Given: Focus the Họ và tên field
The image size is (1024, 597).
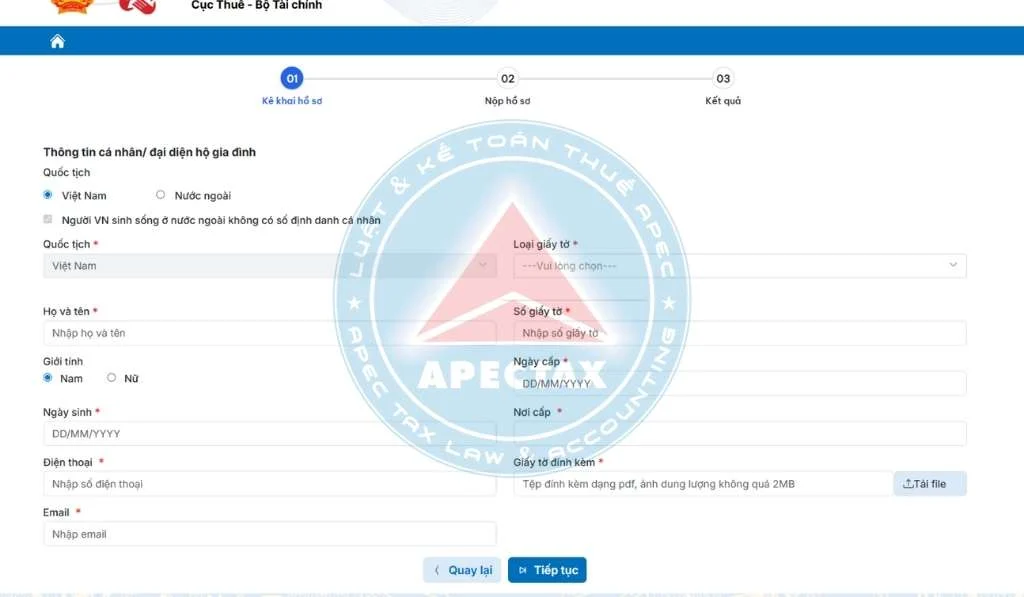Looking at the screenshot, I should tap(270, 333).
